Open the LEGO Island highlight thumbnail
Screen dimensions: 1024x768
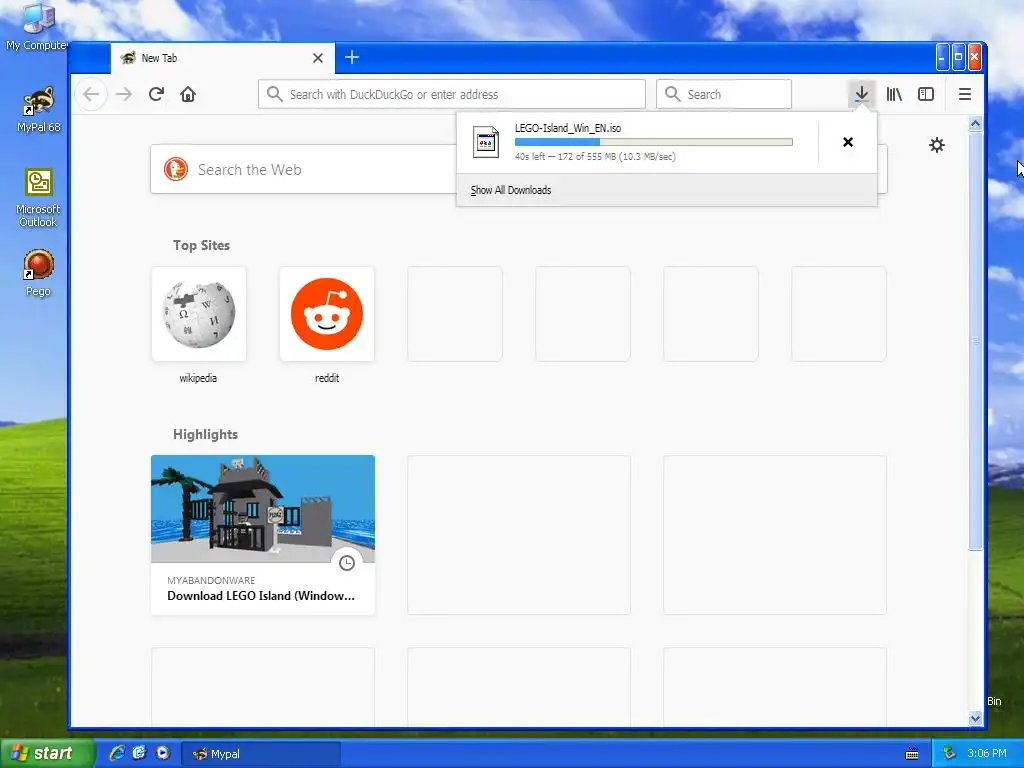click(x=263, y=509)
